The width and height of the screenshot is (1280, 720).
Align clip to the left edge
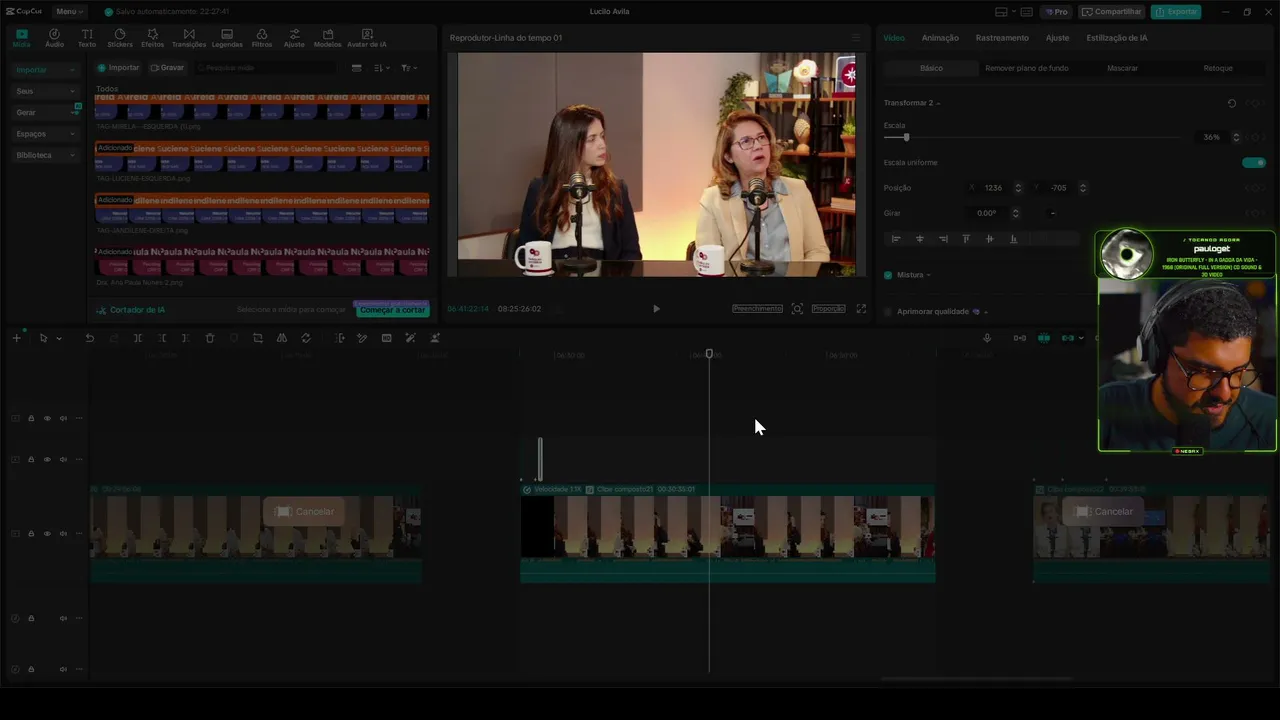coord(896,239)
